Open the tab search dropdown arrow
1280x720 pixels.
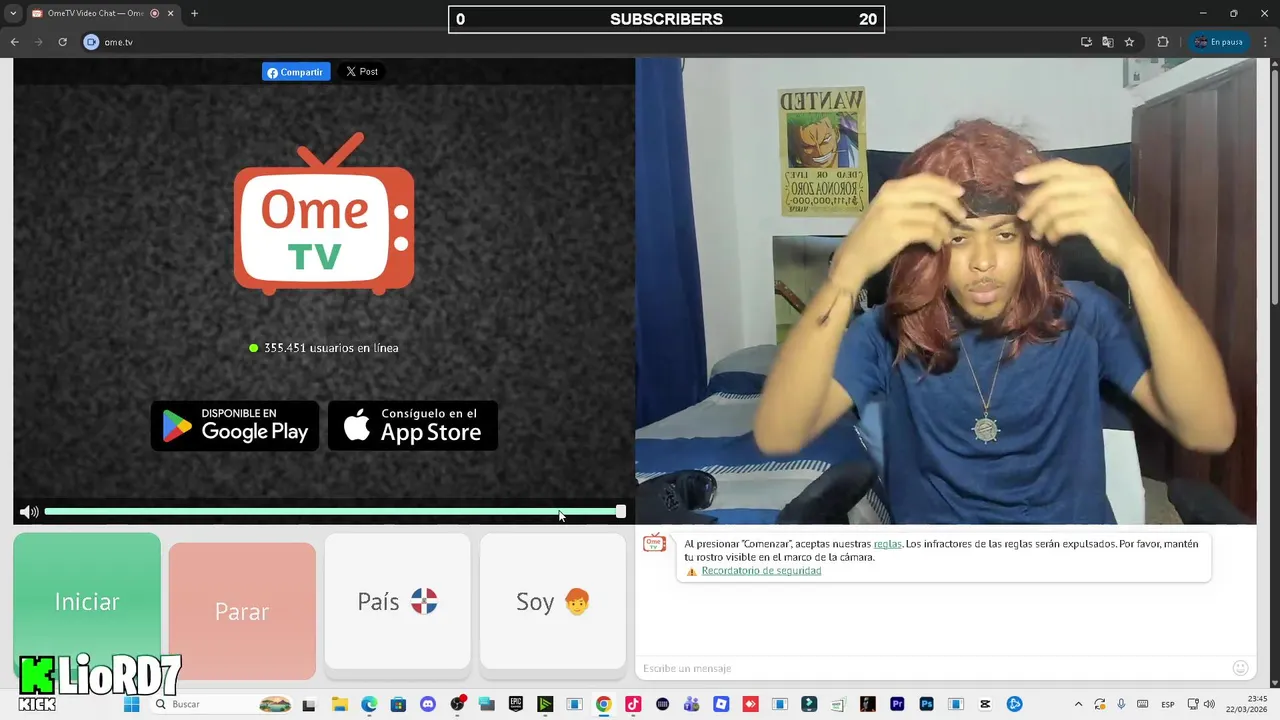point(13,14)
